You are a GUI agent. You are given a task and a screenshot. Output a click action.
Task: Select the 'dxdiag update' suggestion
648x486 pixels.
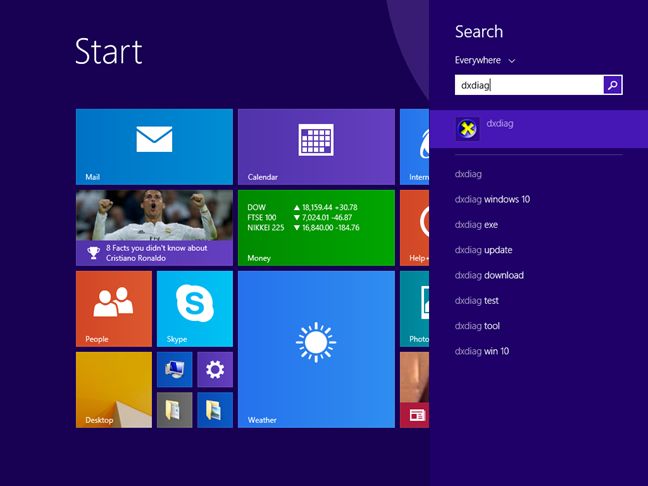(483, 250)
